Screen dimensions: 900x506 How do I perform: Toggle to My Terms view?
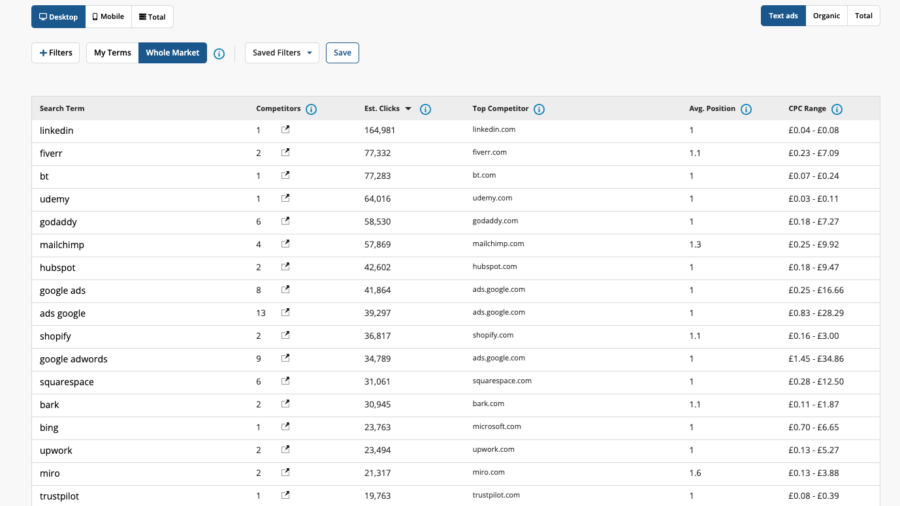click(x=112, y=53)
